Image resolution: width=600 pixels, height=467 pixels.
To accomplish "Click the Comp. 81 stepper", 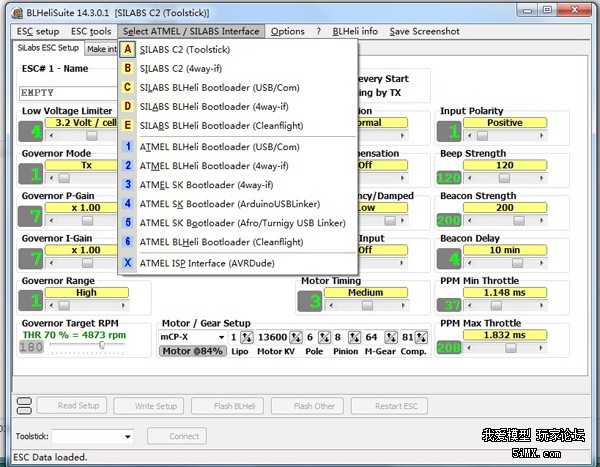I will click(x=421, y=337).
